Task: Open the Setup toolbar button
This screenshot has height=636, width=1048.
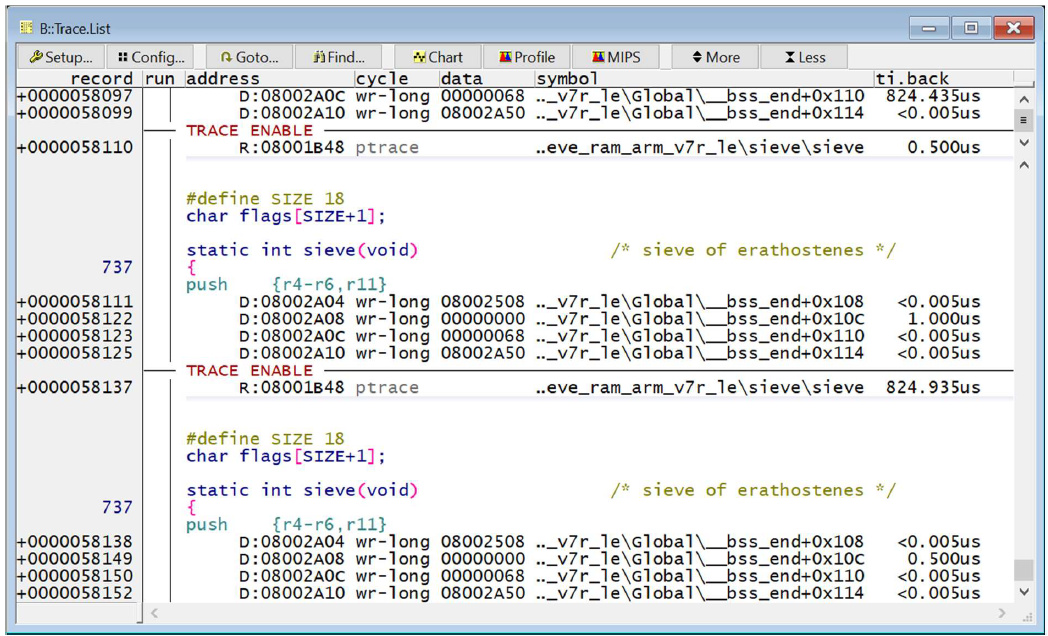Action: point(61,57)
